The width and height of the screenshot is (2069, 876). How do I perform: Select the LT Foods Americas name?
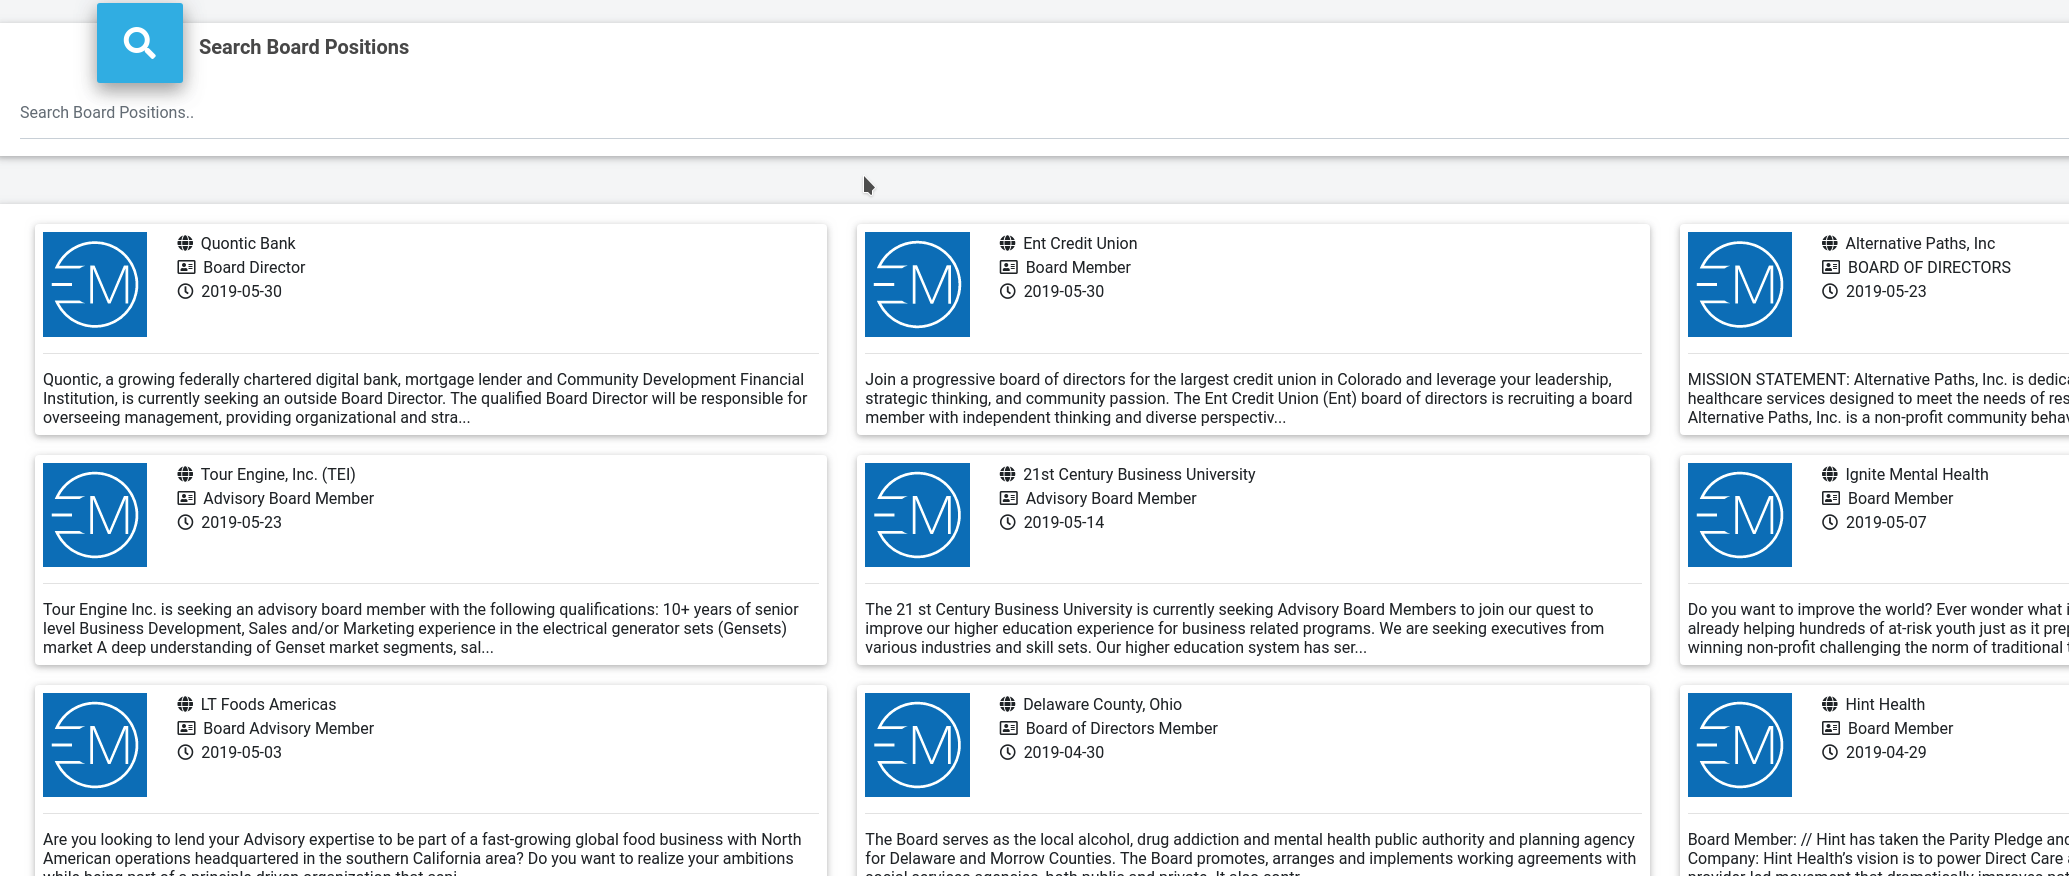pos(268,704)
